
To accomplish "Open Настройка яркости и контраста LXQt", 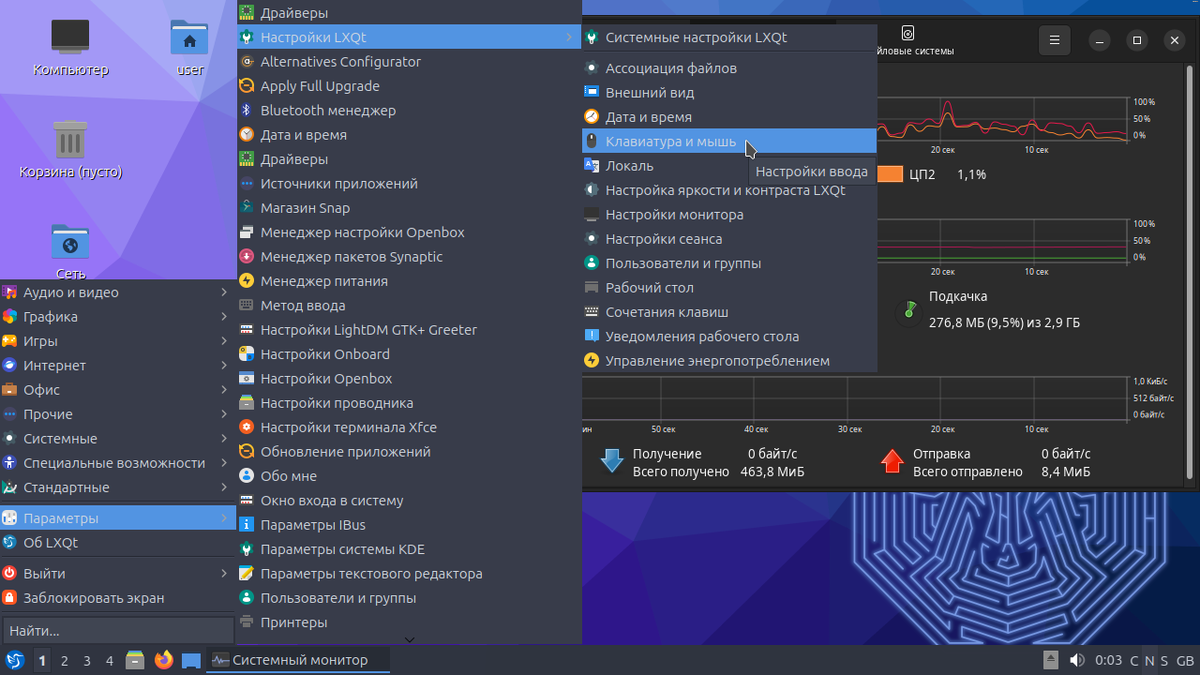I will click(729, 190).
